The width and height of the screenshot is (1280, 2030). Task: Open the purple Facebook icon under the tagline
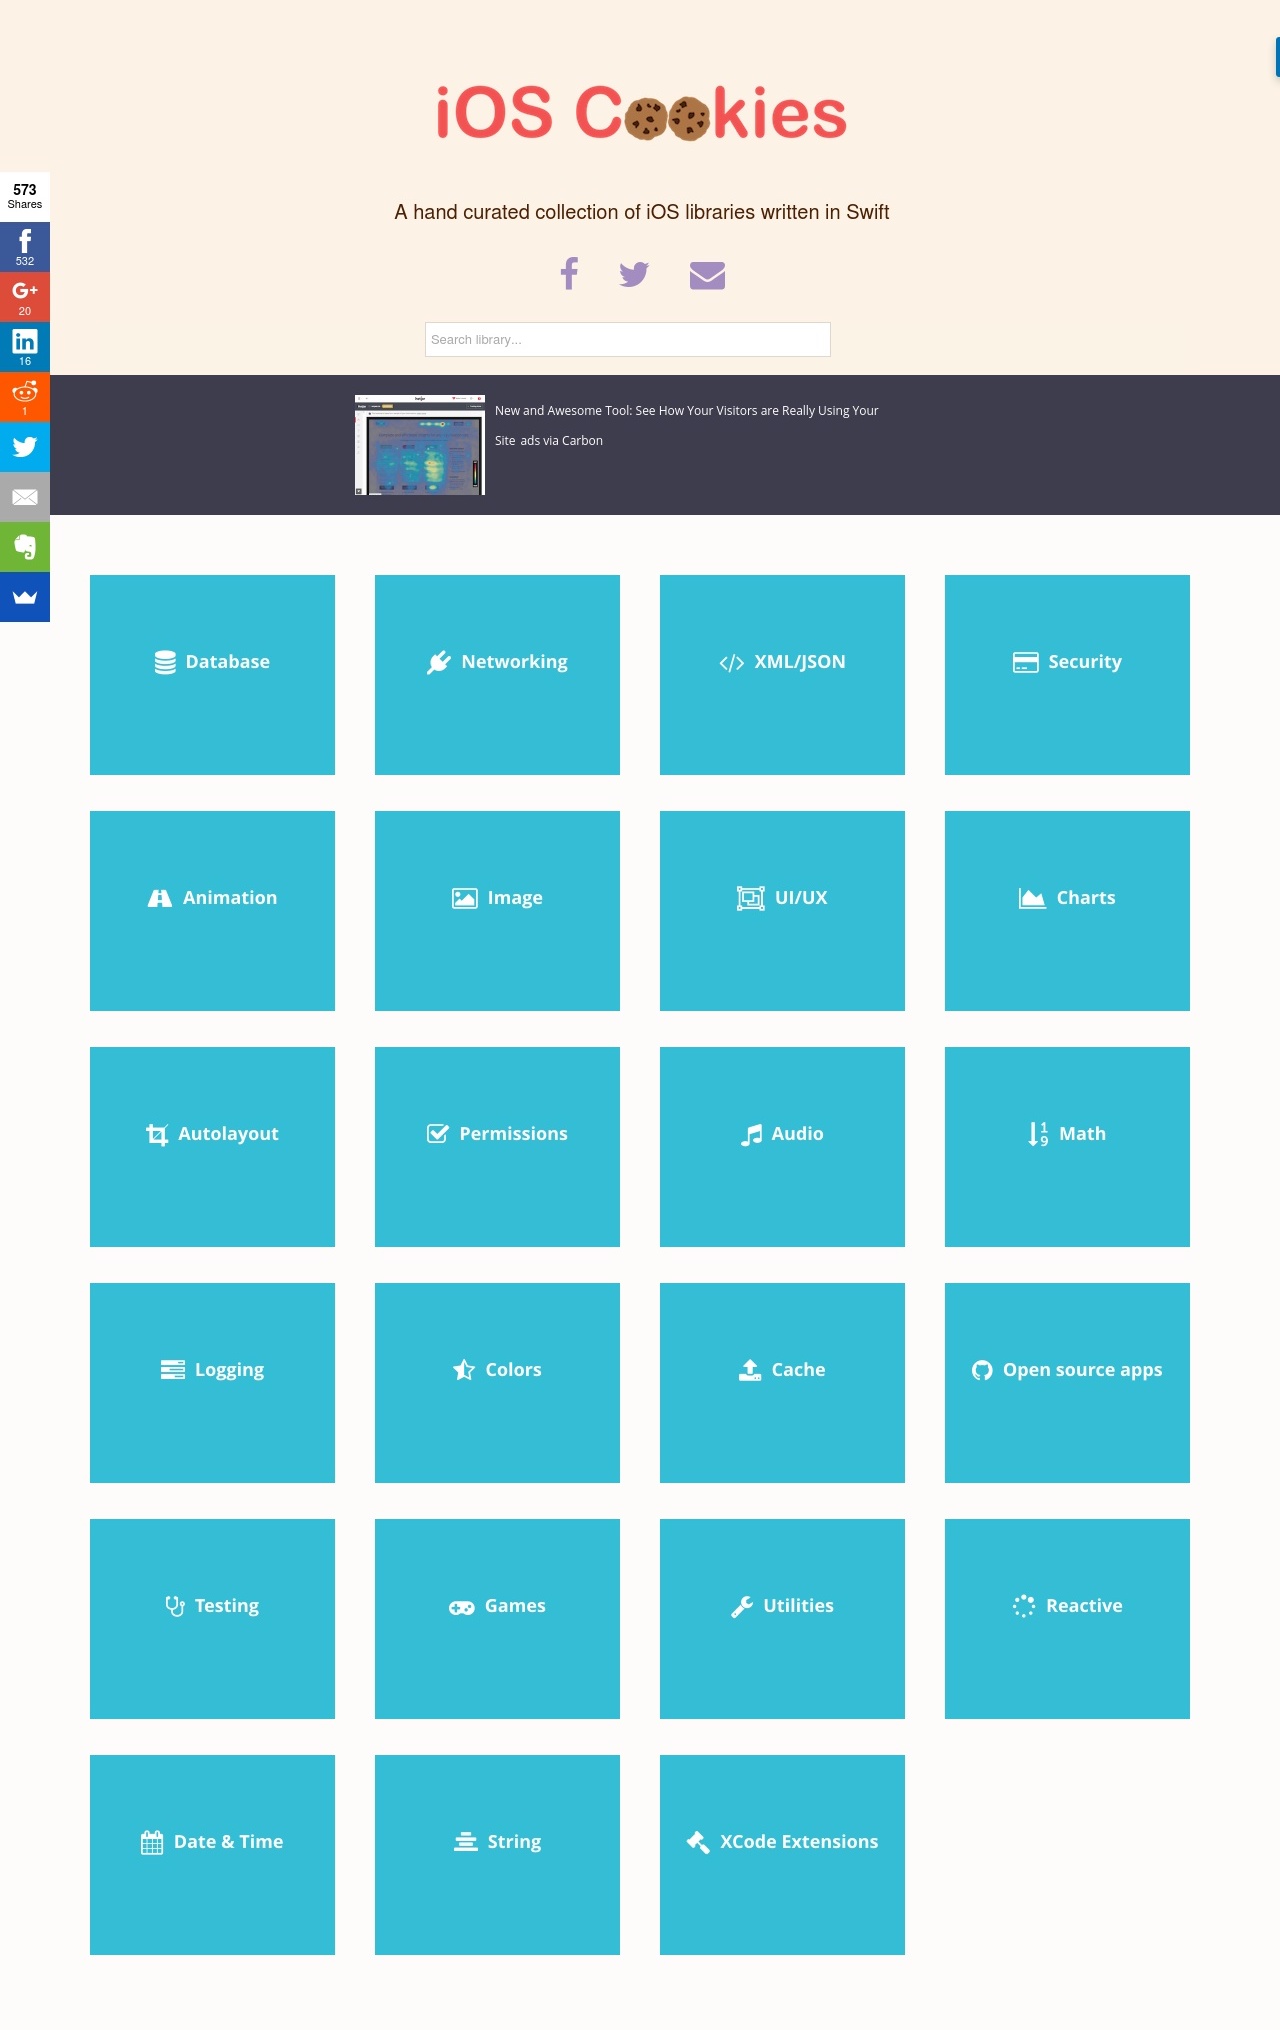pos(569,273)
